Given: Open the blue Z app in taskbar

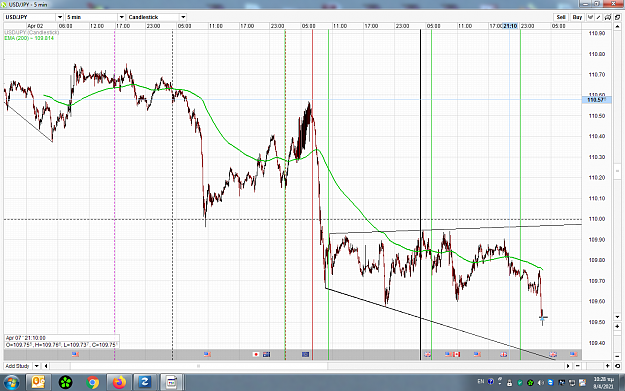Looking at the screenshot, I should (x=144, y=383).
